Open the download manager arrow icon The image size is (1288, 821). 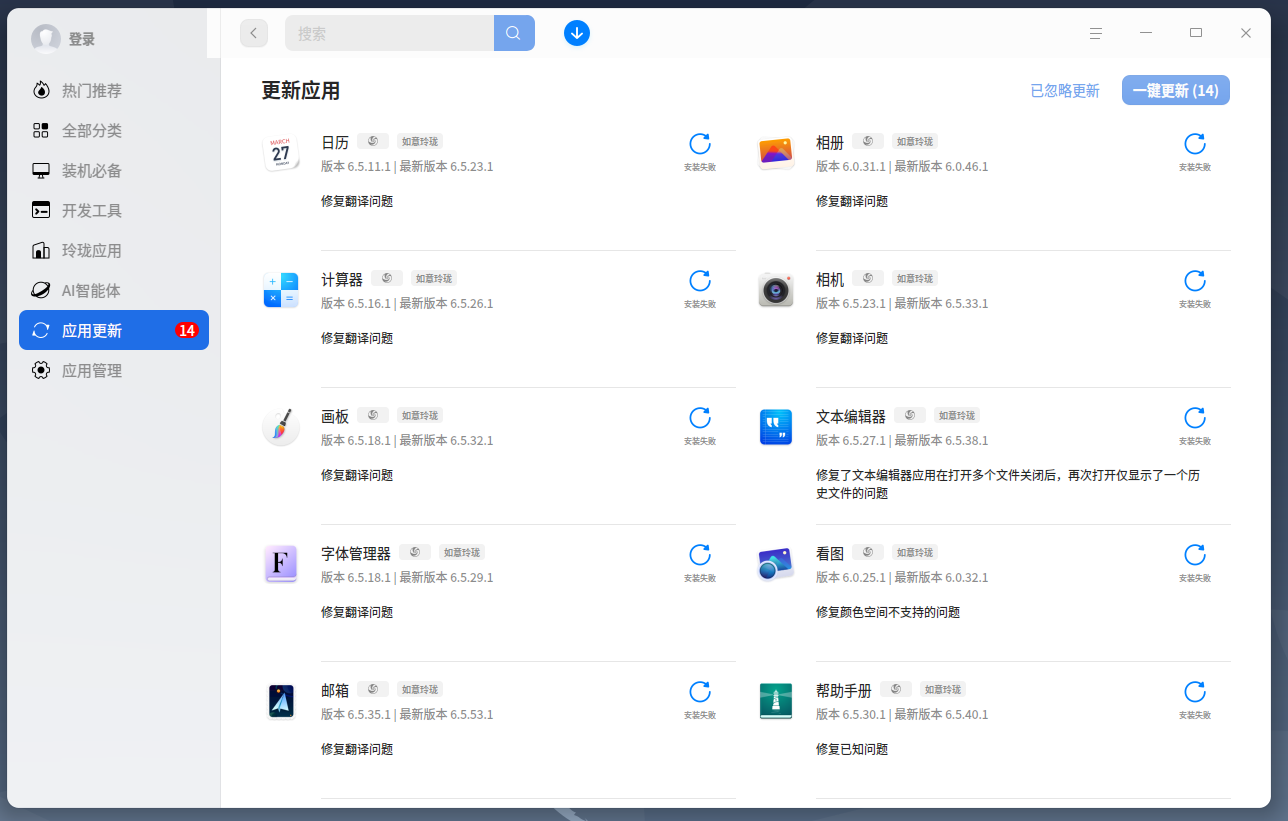(577, 33)
